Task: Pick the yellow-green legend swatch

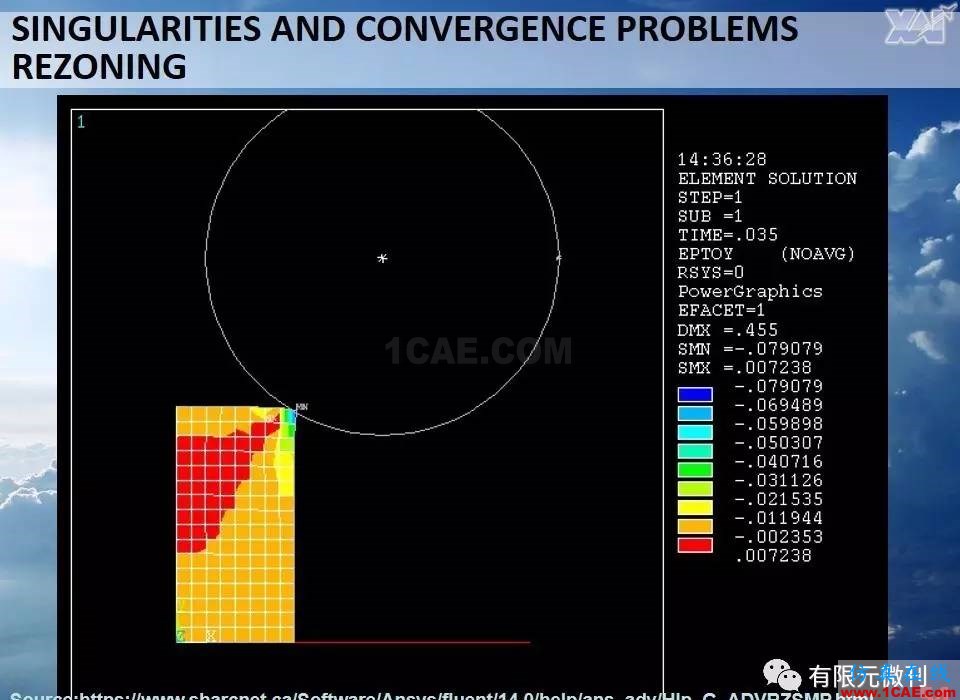Action: point(695,489)
